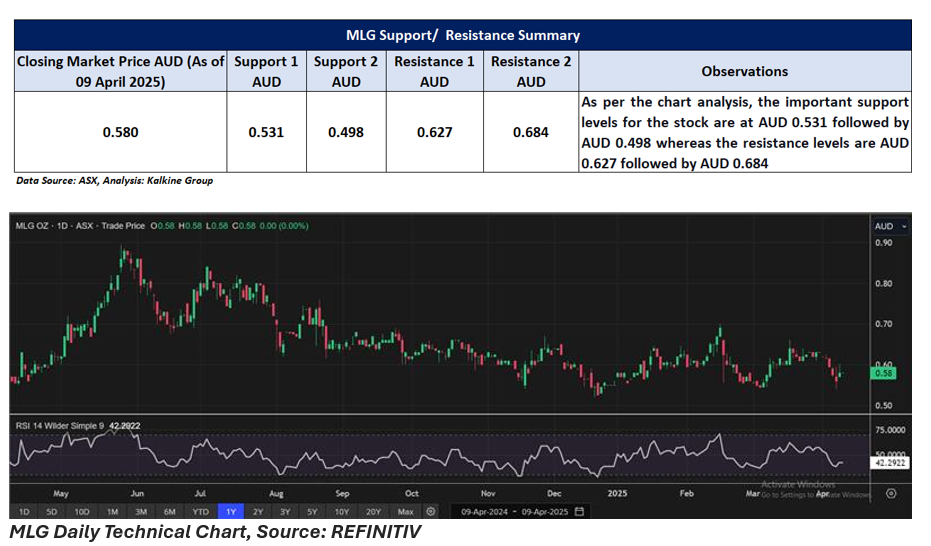Viewport: 931px width, 546px height.
Task: Show the Max time range
Action: pos(405,511)
